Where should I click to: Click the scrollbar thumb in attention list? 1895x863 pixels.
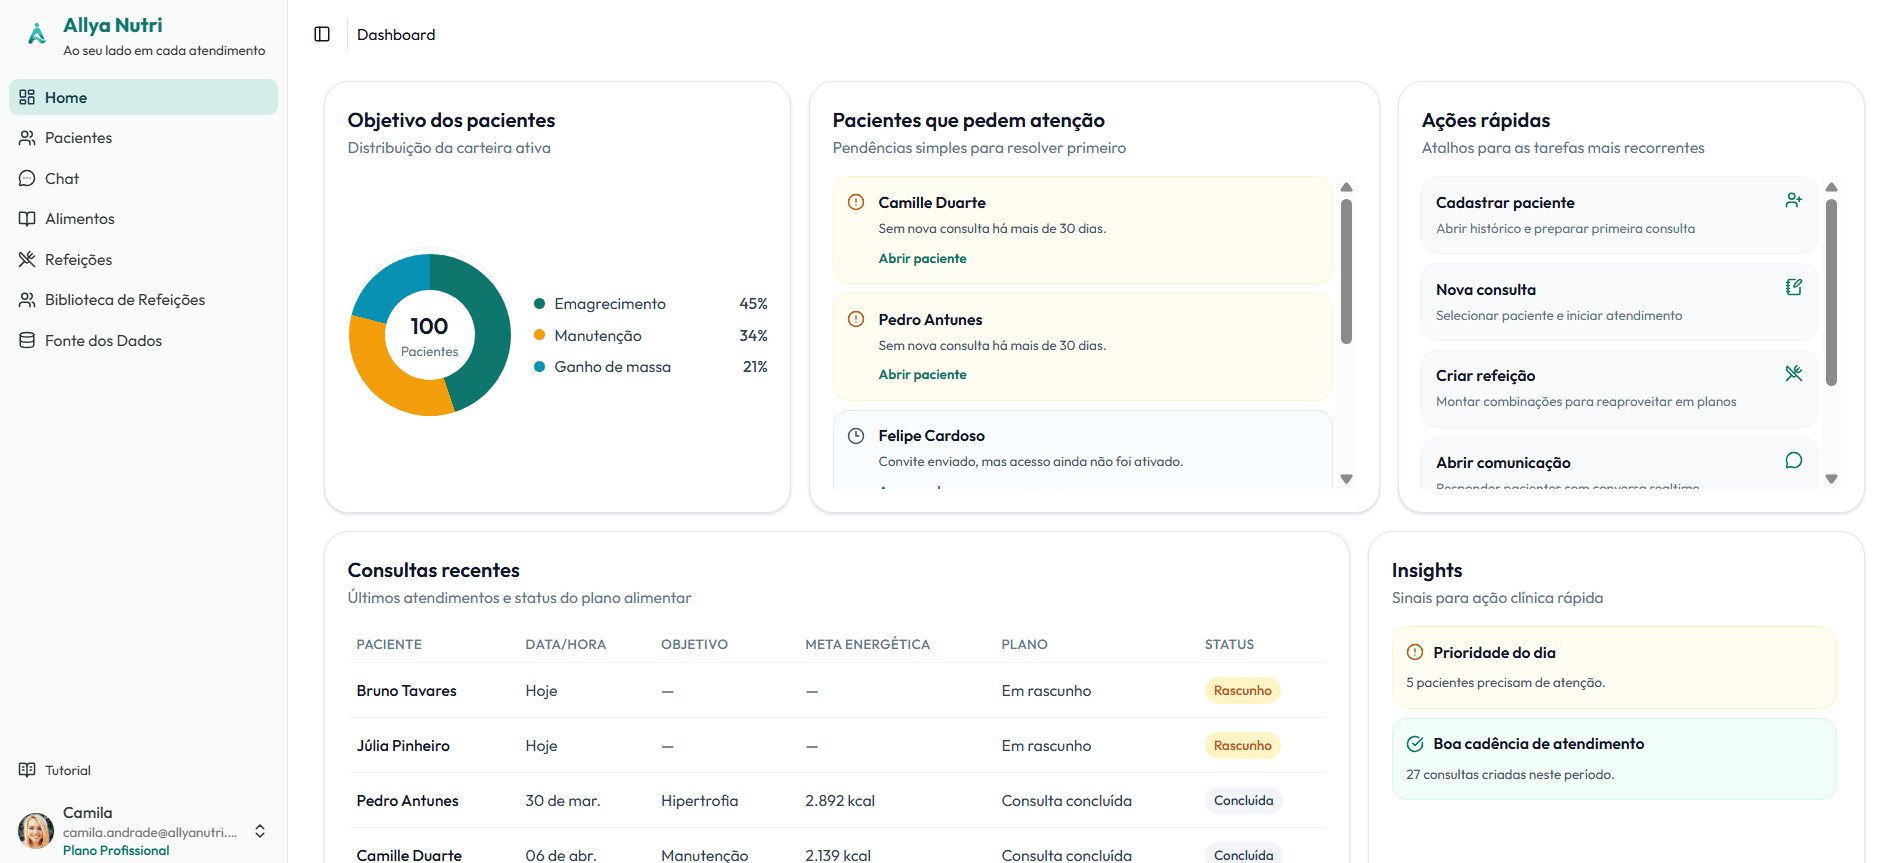(1346, 271)
